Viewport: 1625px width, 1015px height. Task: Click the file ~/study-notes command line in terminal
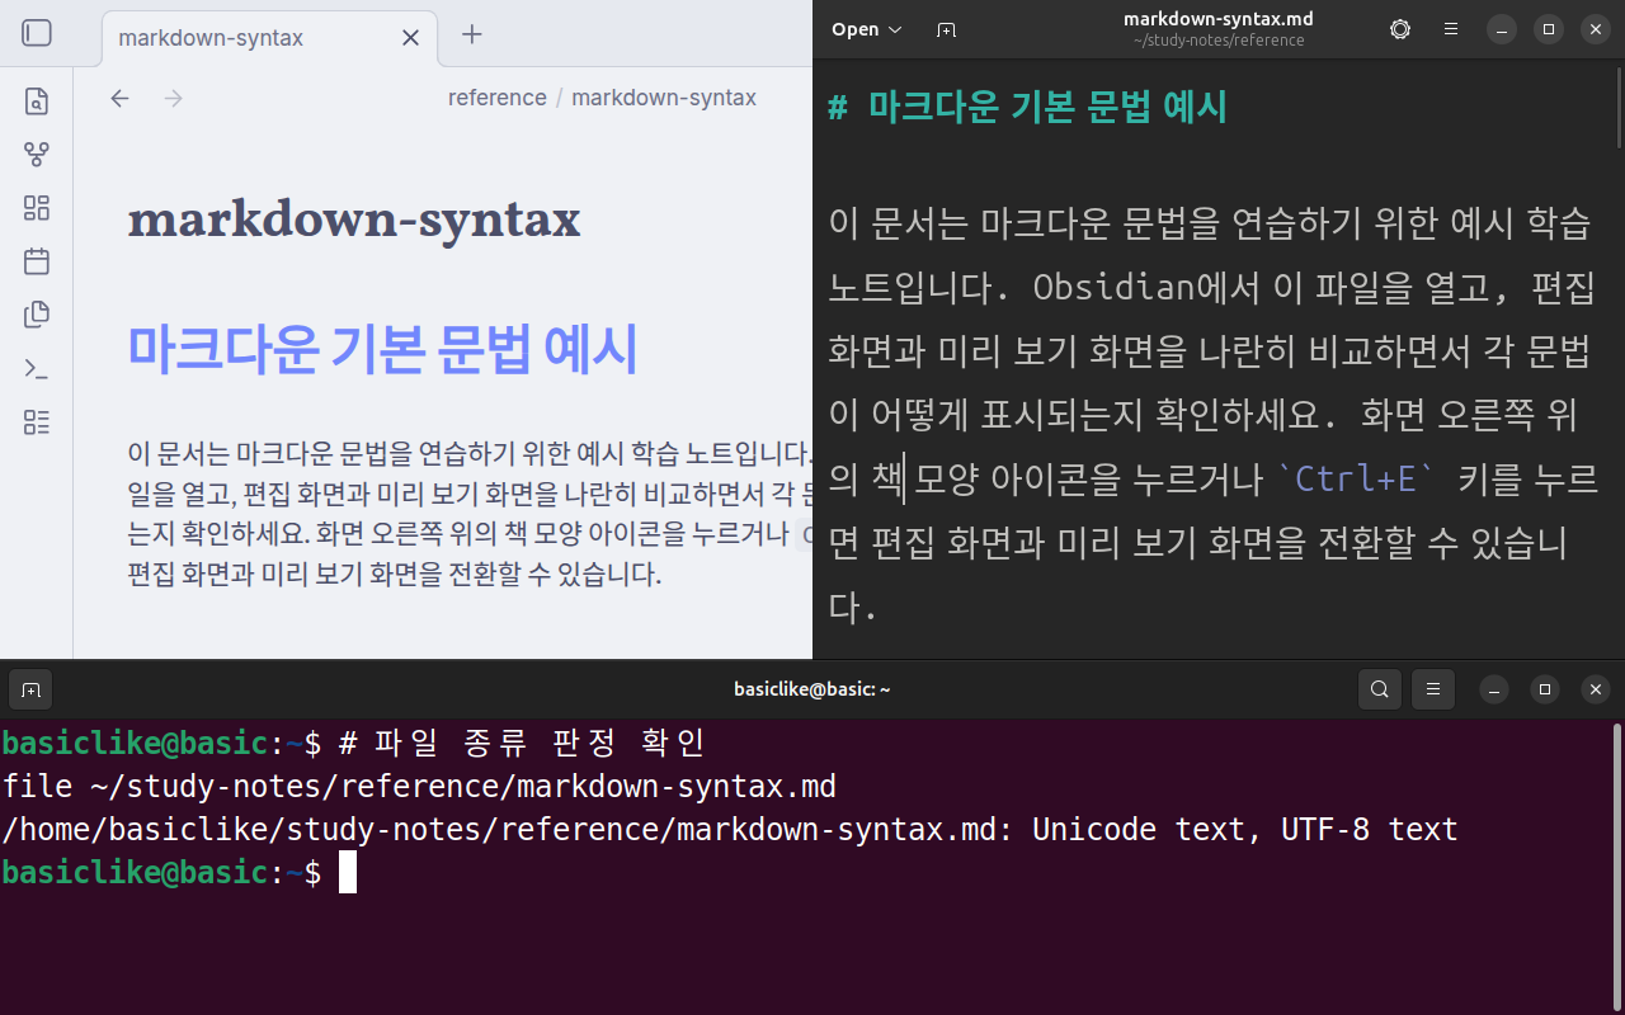tap(419, 787)
